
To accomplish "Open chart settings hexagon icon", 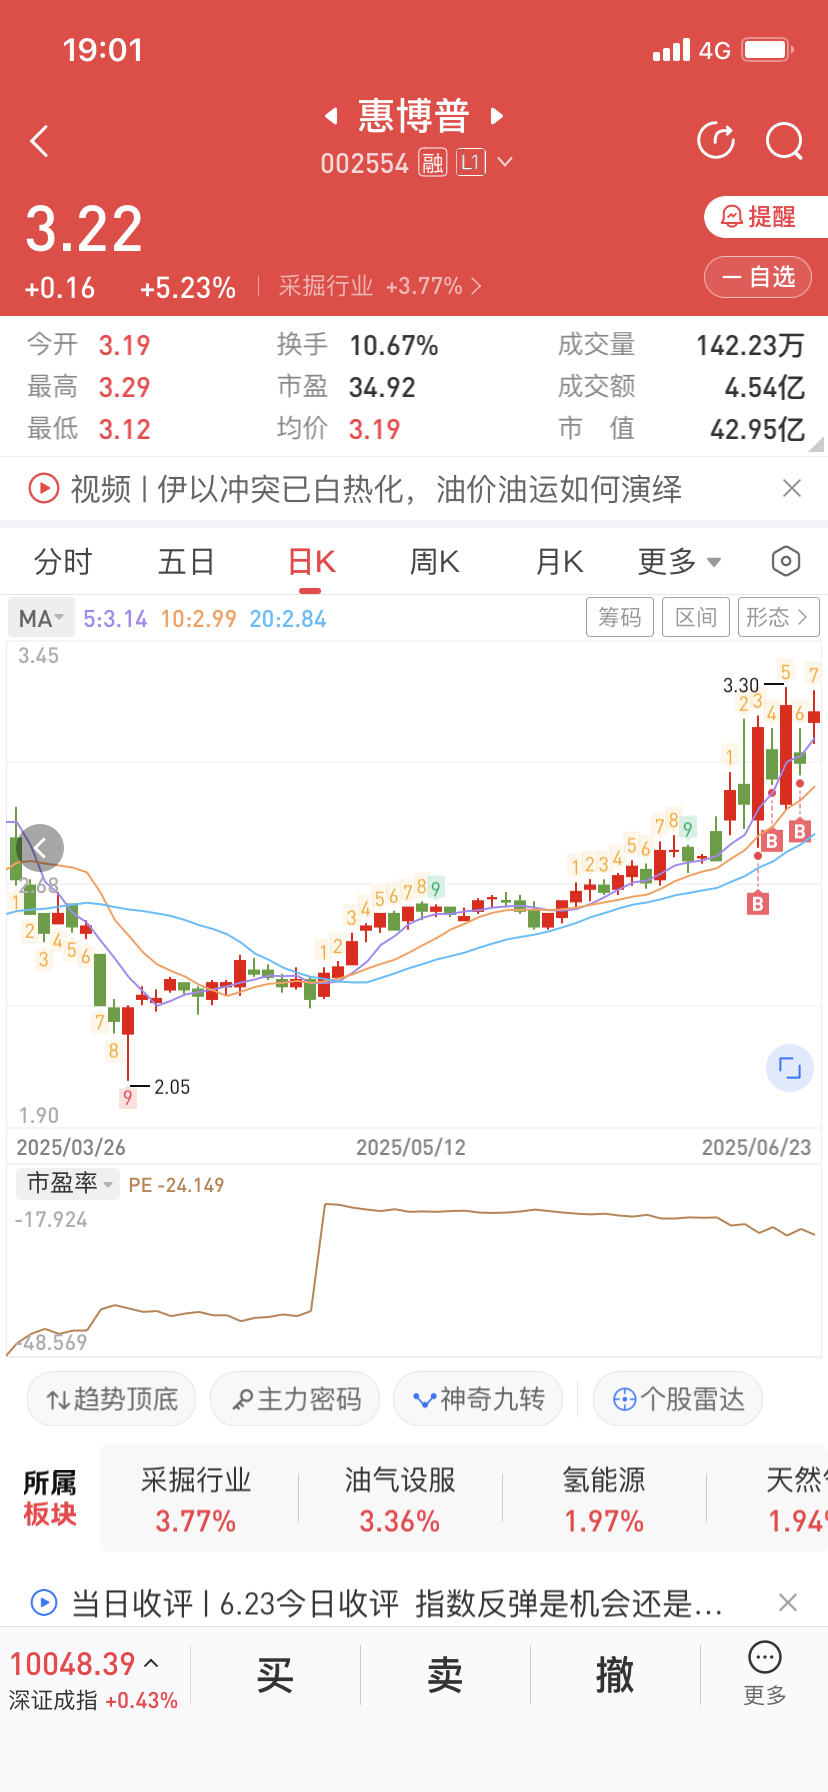I will [x=786, y=562].
